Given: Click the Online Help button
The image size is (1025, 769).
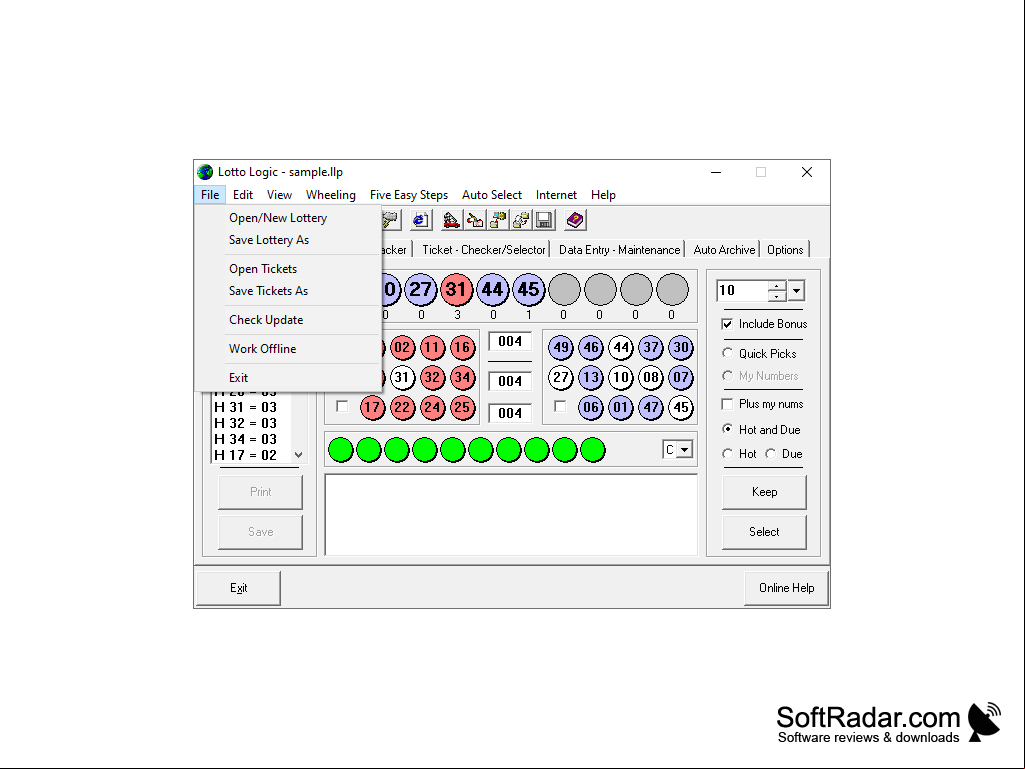Looking at the screenshot, I should tap(786, 588).
